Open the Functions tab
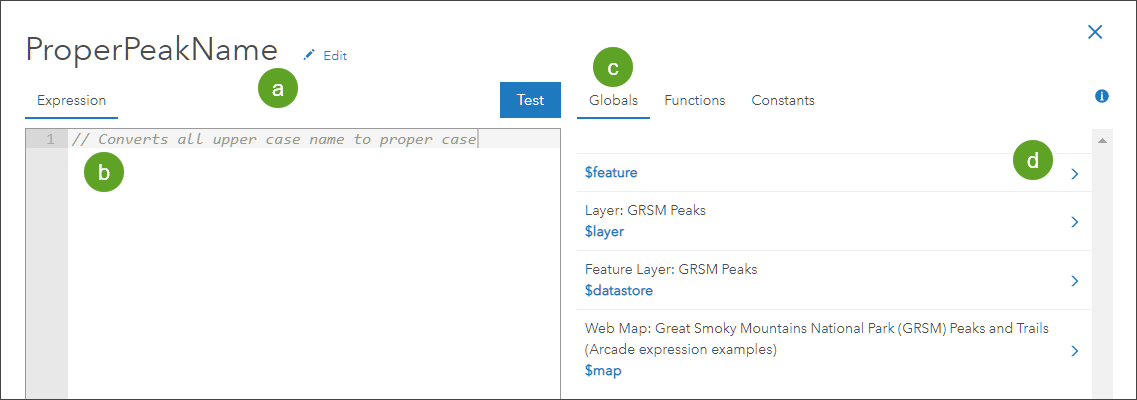Image resolution: width=1137 pixels, height=400 pixels. click(694, 100)
